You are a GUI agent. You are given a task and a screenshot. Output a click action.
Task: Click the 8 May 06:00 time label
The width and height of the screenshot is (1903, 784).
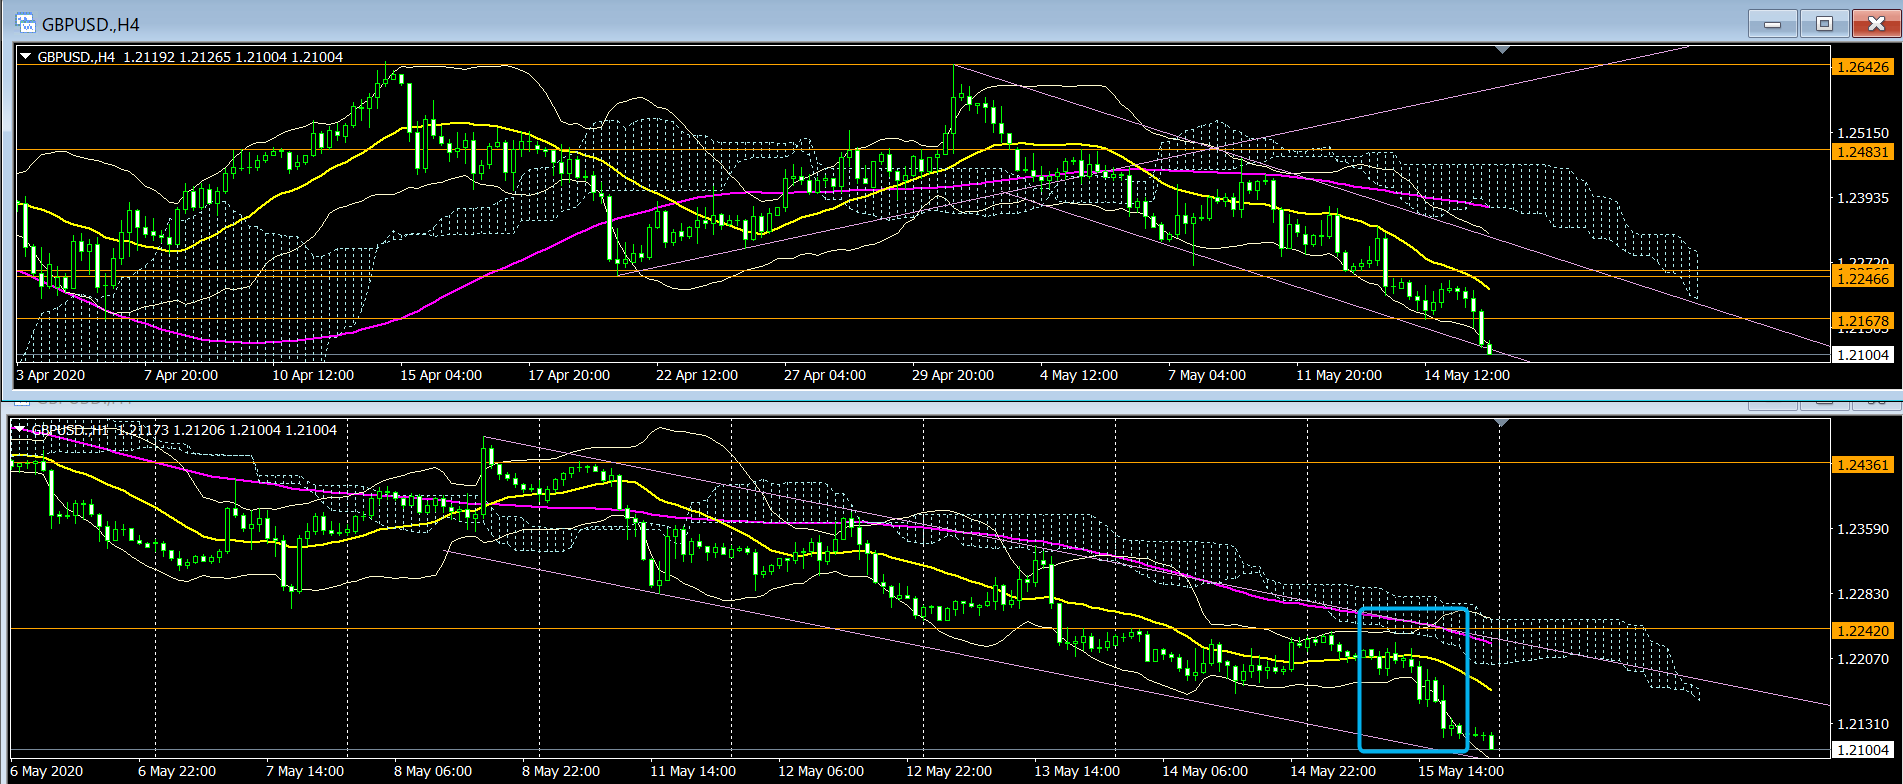(433, 771)
